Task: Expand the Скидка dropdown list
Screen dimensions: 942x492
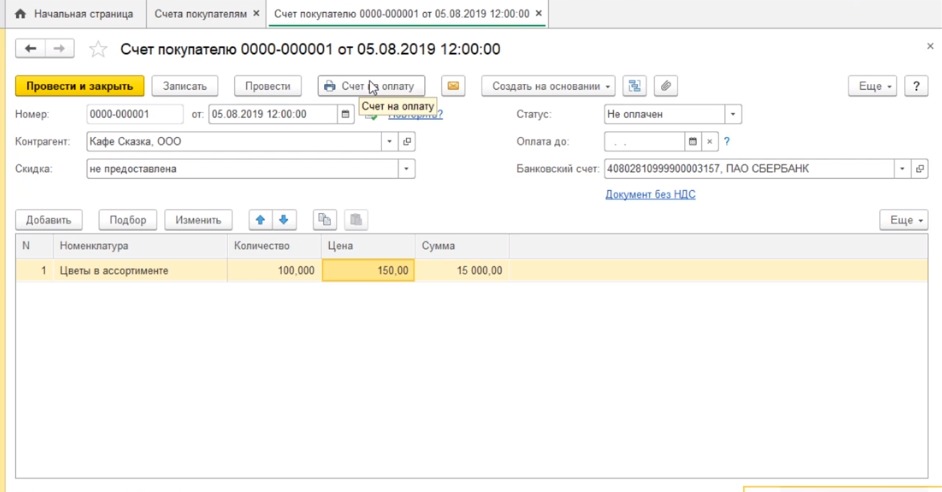Action: (x=407, y=169)
